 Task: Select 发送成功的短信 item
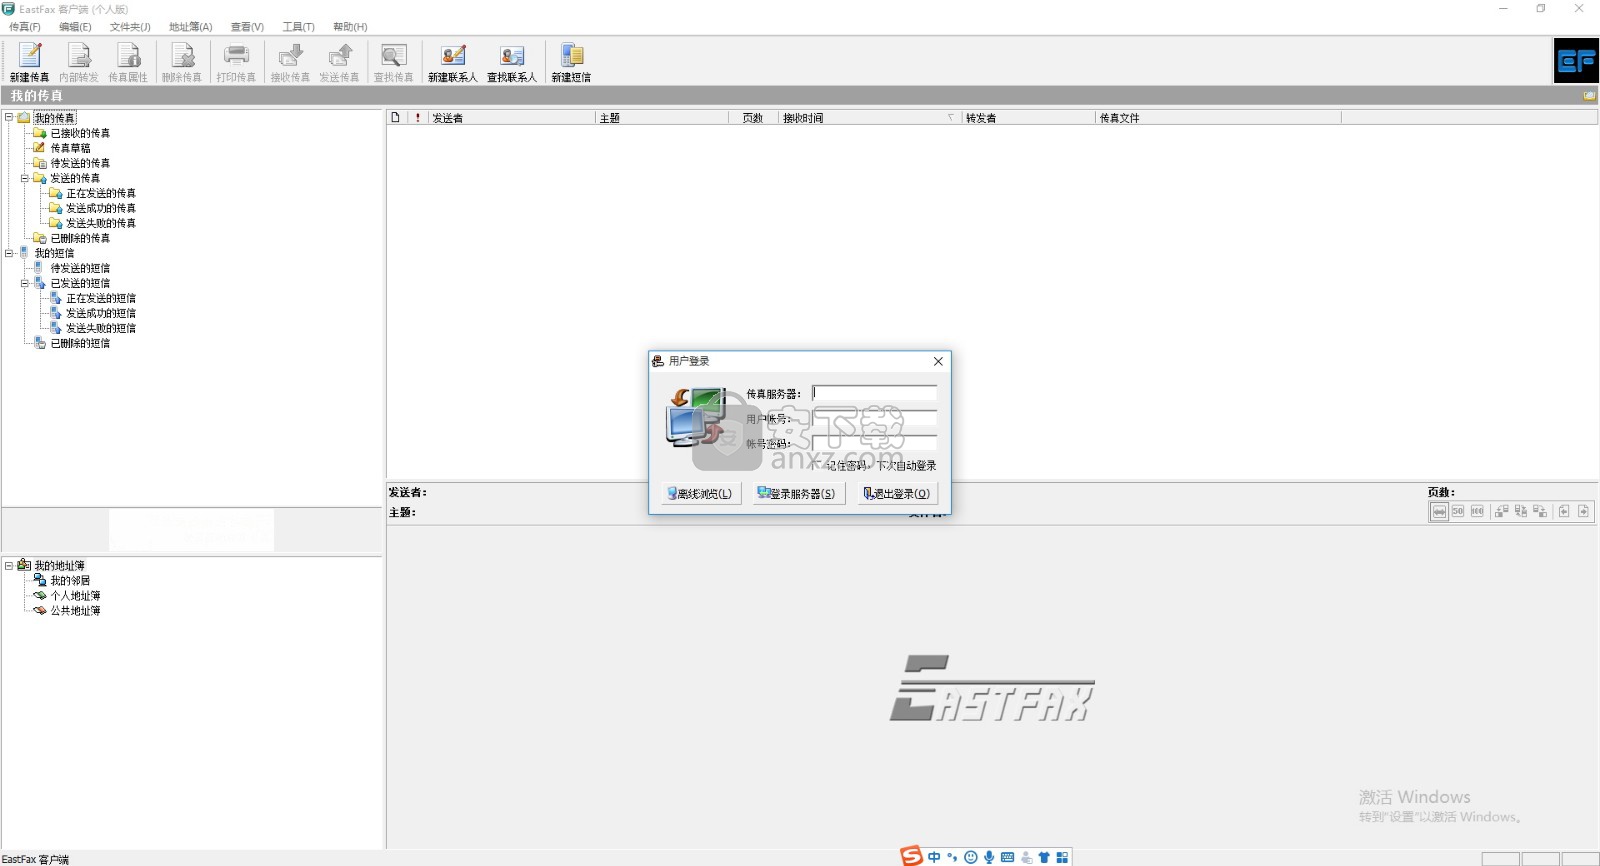pos(101,313)
